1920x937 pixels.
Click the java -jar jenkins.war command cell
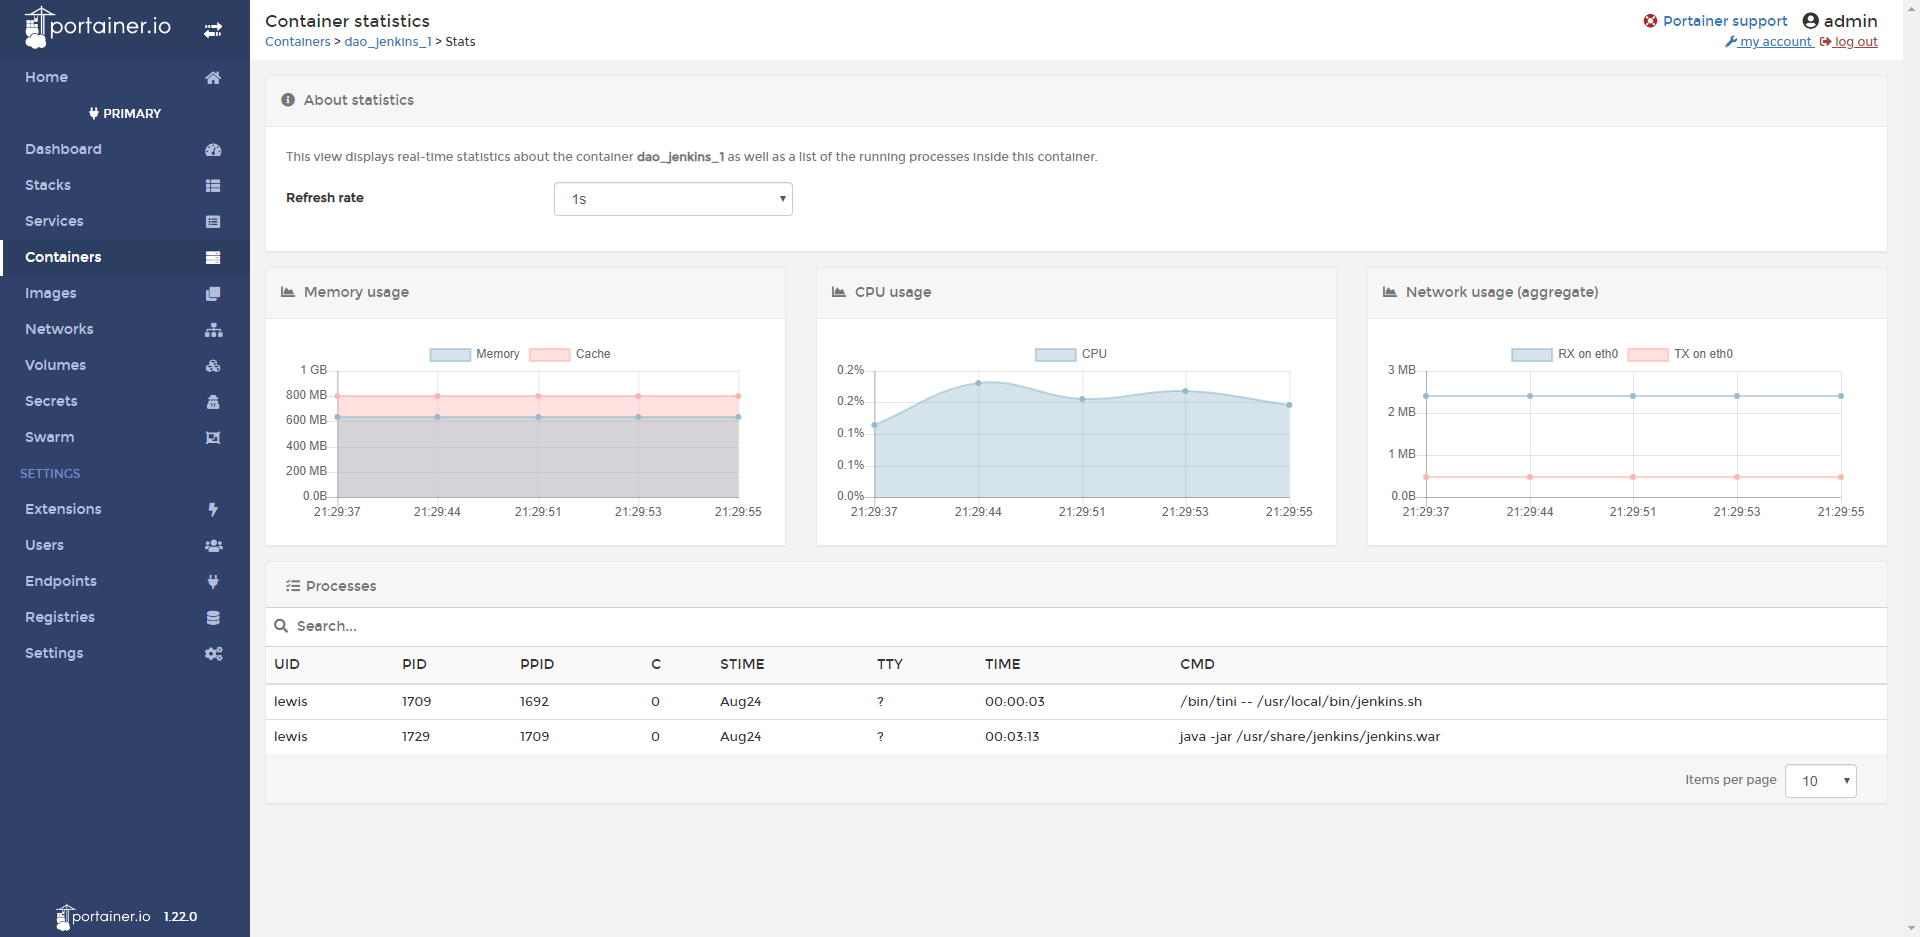[1310, 737]
